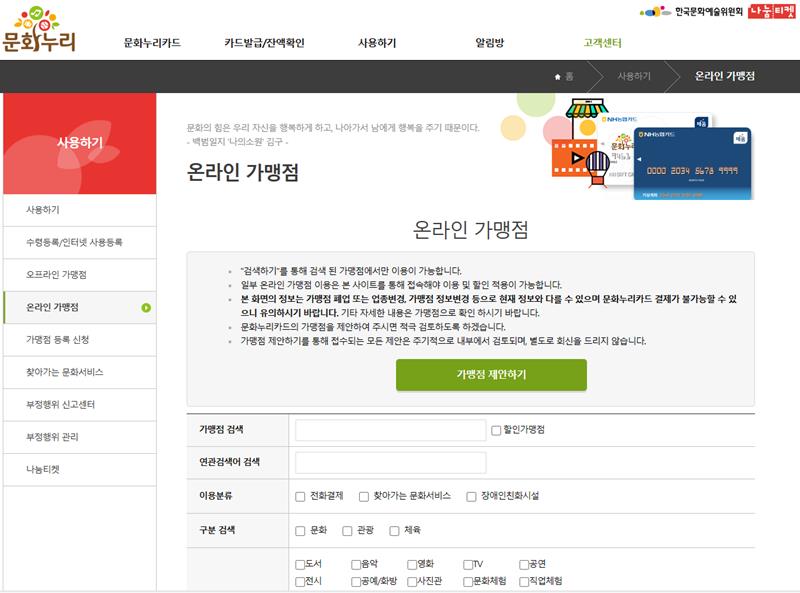Viewport: 800px width, 593px height.
Task: Toggle the 할인가맹점 checkbox
Action: pyautogui.click(x=496, y=430)
